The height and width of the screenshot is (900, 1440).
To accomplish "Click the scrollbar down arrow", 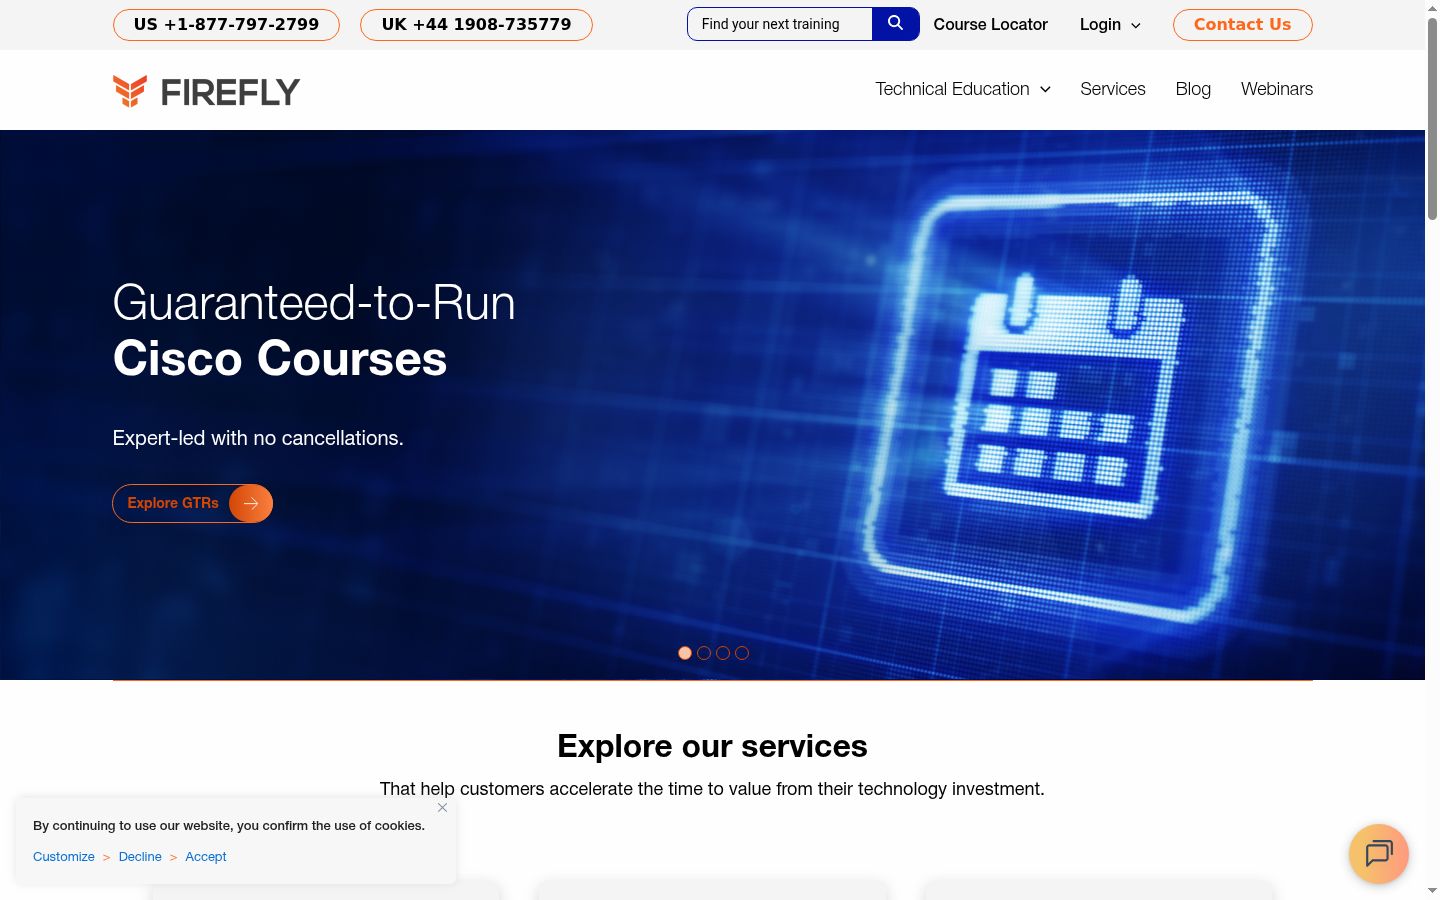I will 1432,891.
